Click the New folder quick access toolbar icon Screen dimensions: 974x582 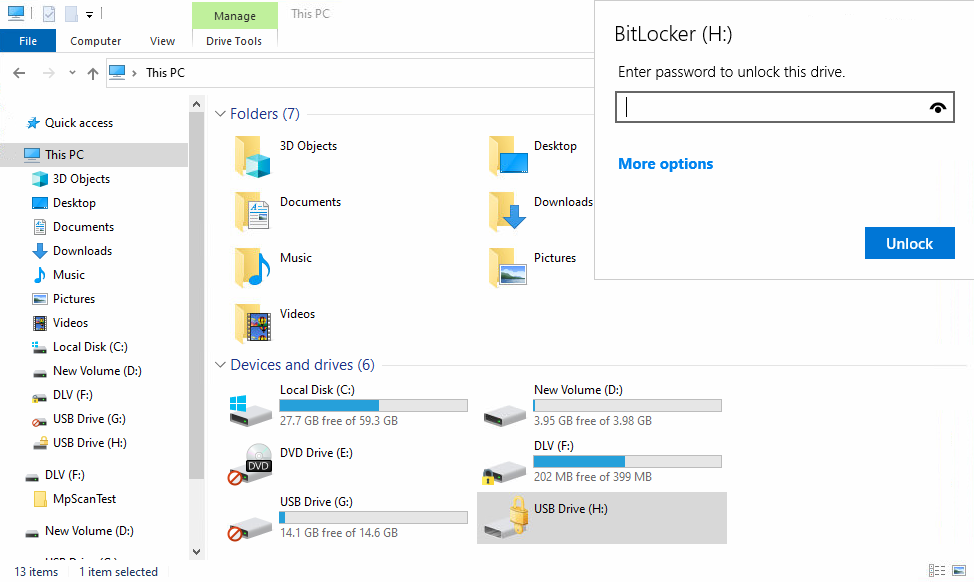tap(71, 14)
